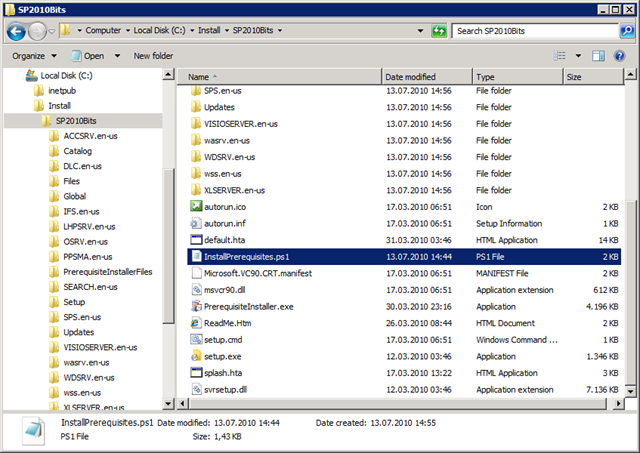Open the address bar history dropdown
Viewport: 640px width, 453px height.
pyautogui.click(x=420, y=31)
